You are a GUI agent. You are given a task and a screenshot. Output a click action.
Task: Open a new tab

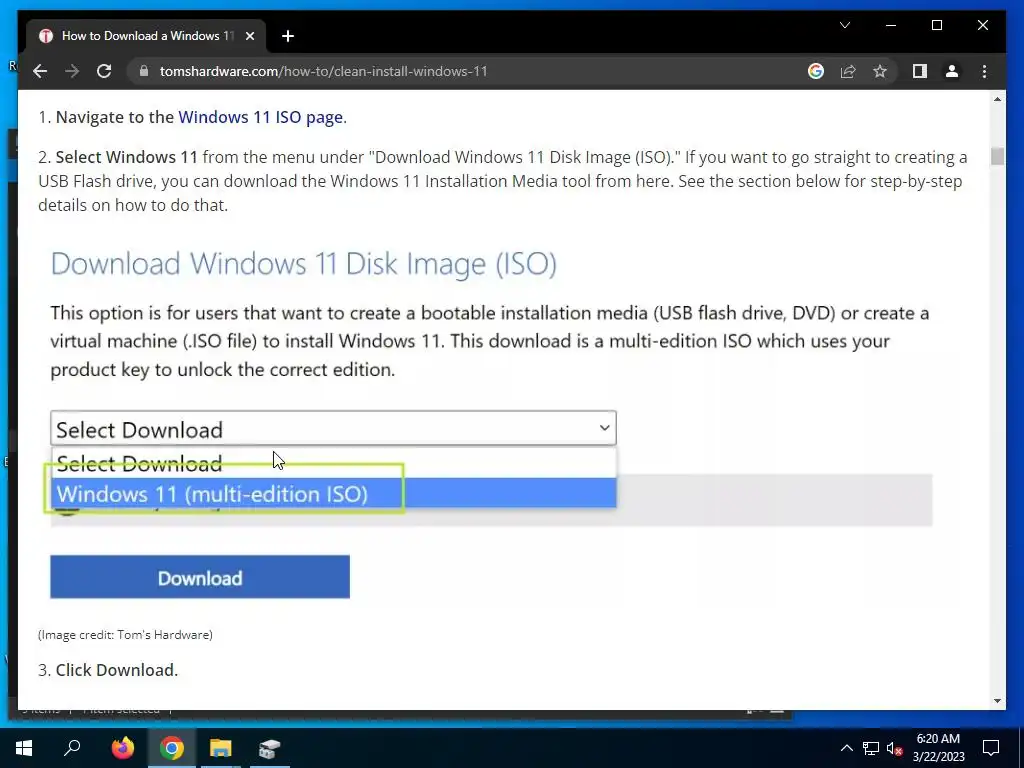coord(287,36)
